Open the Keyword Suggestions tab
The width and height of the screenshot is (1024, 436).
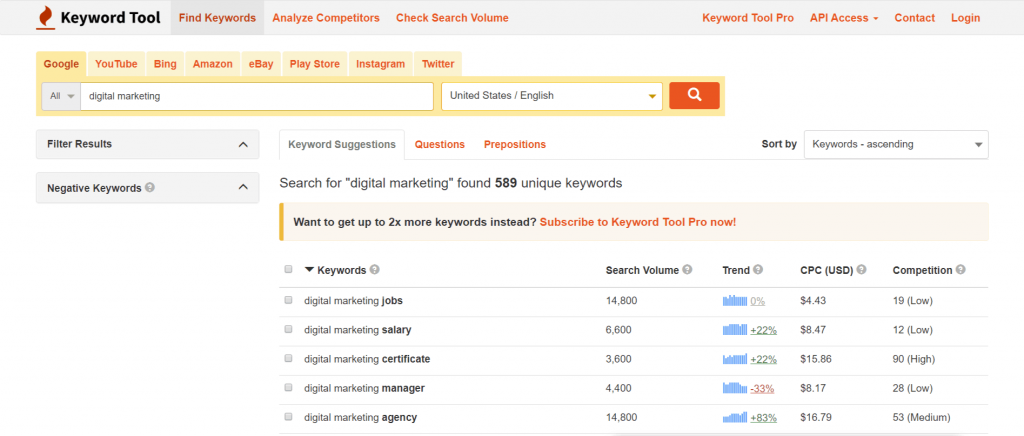click(342, 144)
